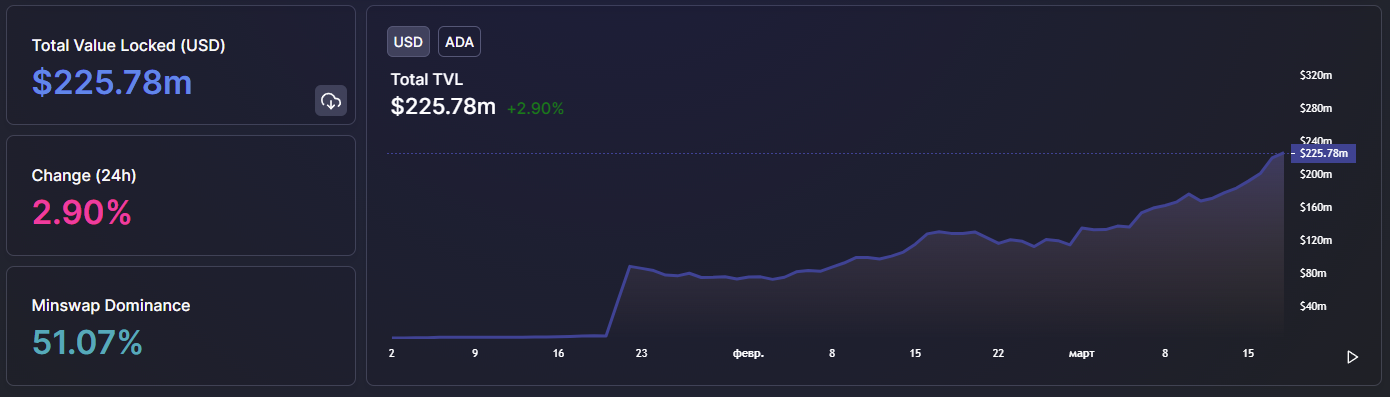Image resolution: width=1390 pixels, height=397 pixels.
Task: Select the 16 x-axis date label
Action: coord(558,353)
